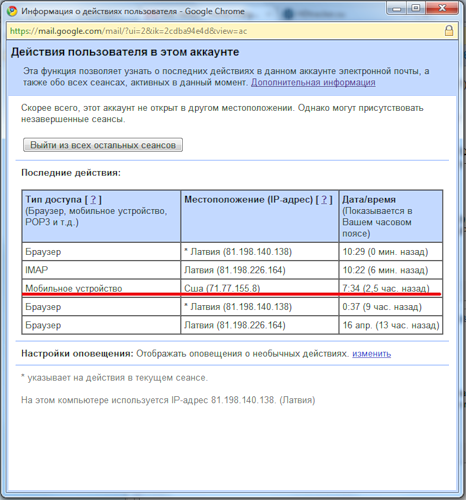Click 'Выйти из всех остальных сеансов' button
Screen dimensions: 466x500
[x=103, y=145]
